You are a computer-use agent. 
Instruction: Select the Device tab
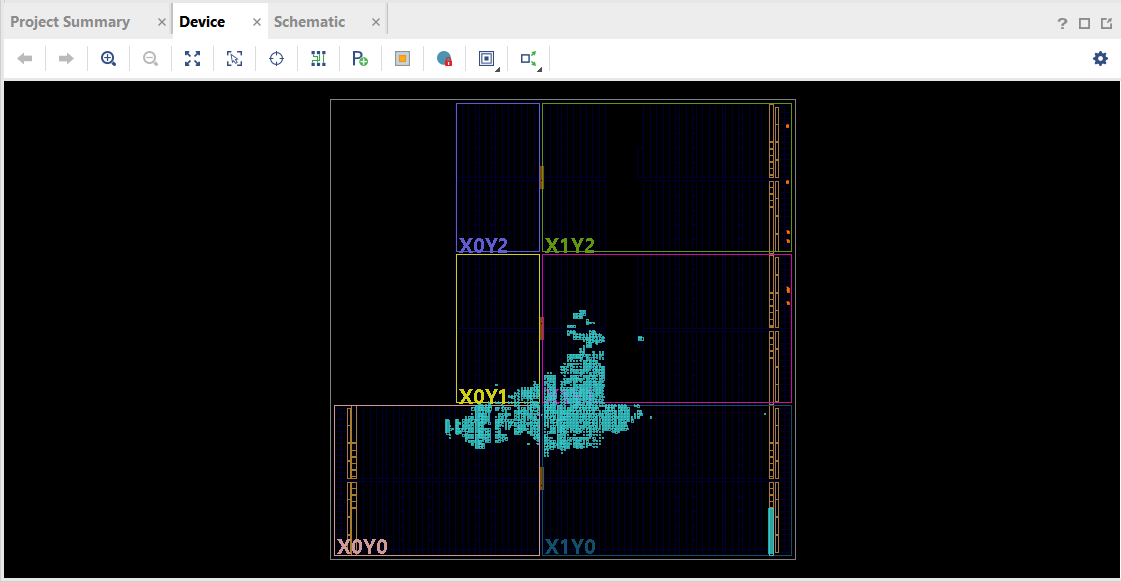[202, 22]
